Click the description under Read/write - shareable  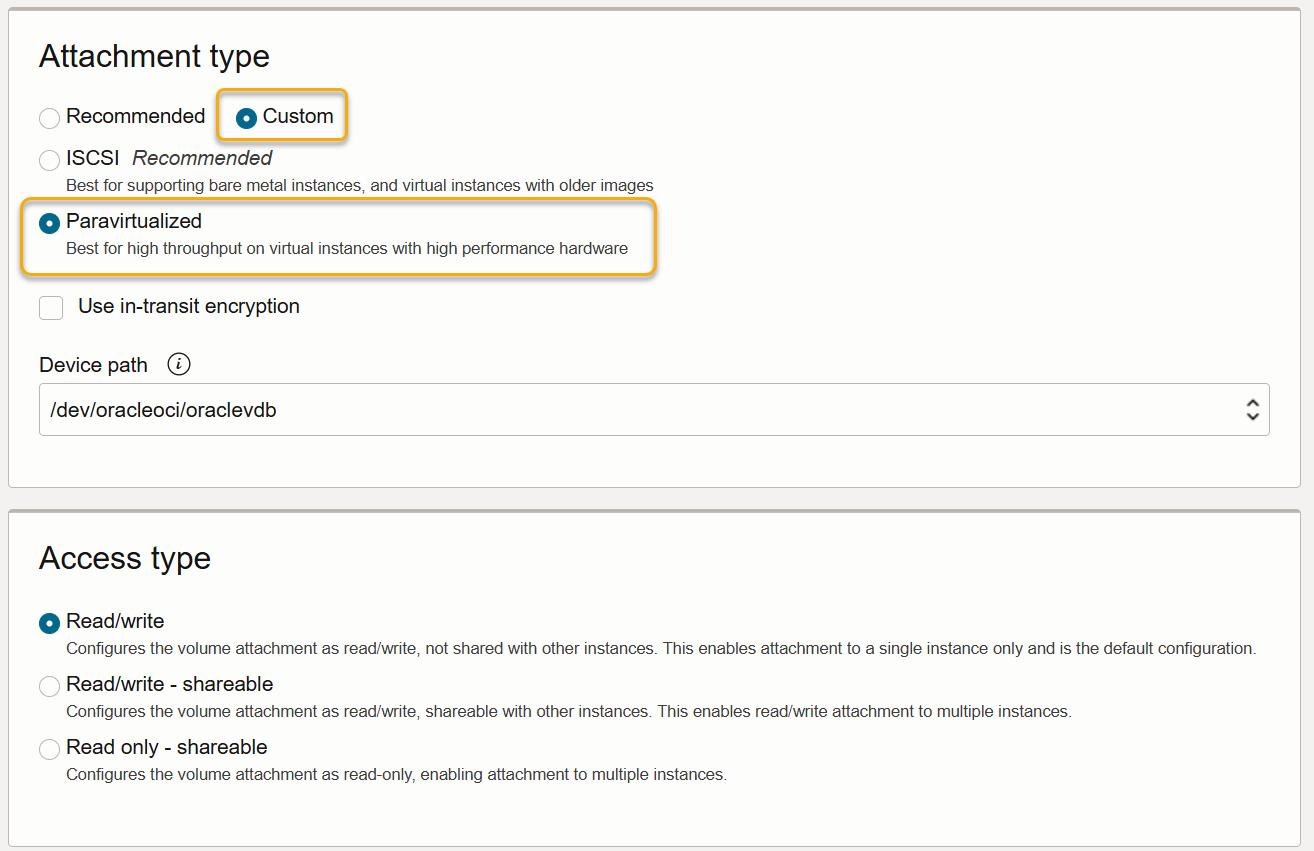point(568,711)
